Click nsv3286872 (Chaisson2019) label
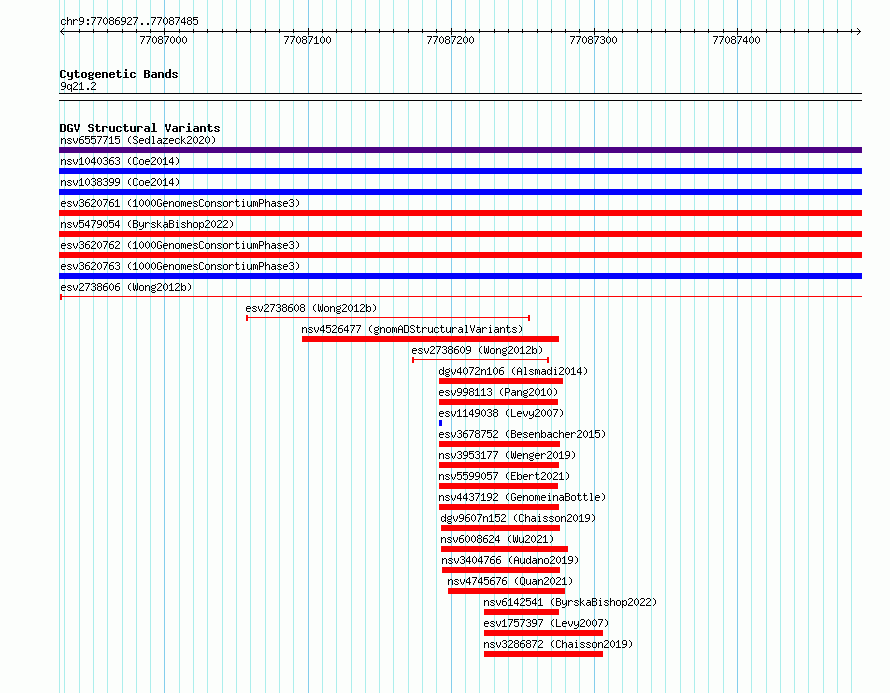Image resolution: width=890 pixels, height=693 pixels. [558, 644]
